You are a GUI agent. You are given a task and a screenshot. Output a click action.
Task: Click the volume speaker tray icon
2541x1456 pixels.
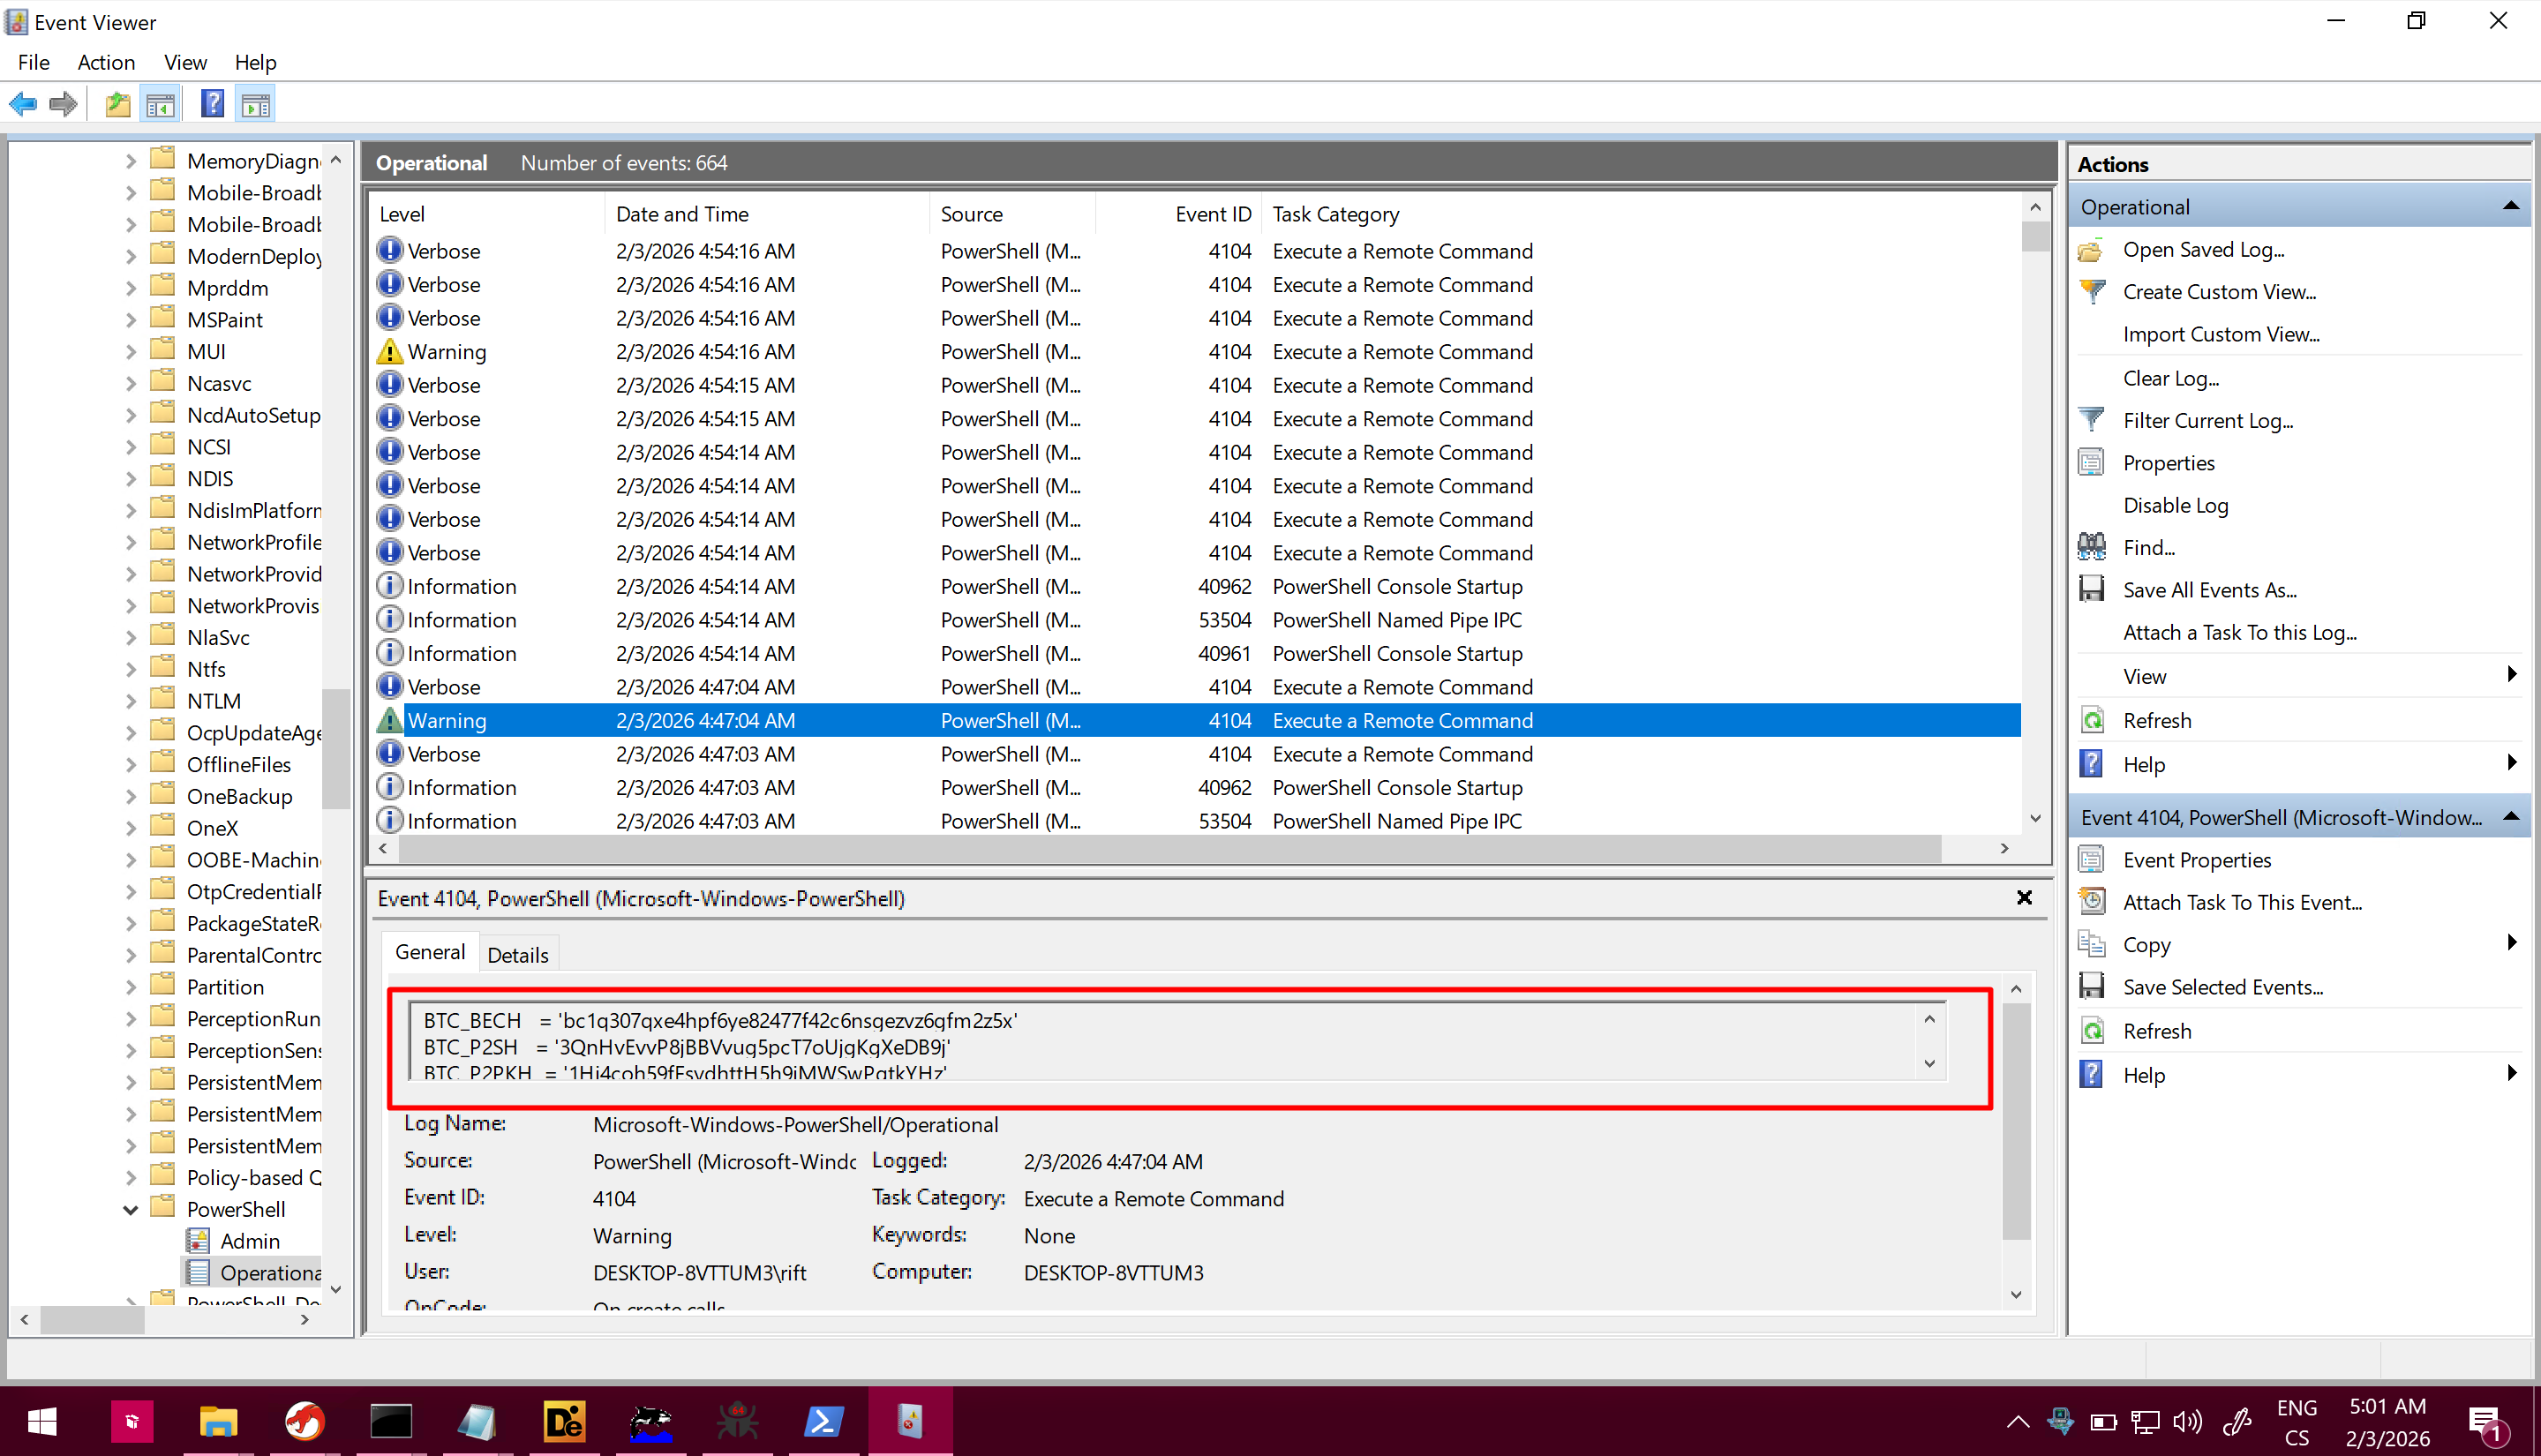point(2187,1422)
